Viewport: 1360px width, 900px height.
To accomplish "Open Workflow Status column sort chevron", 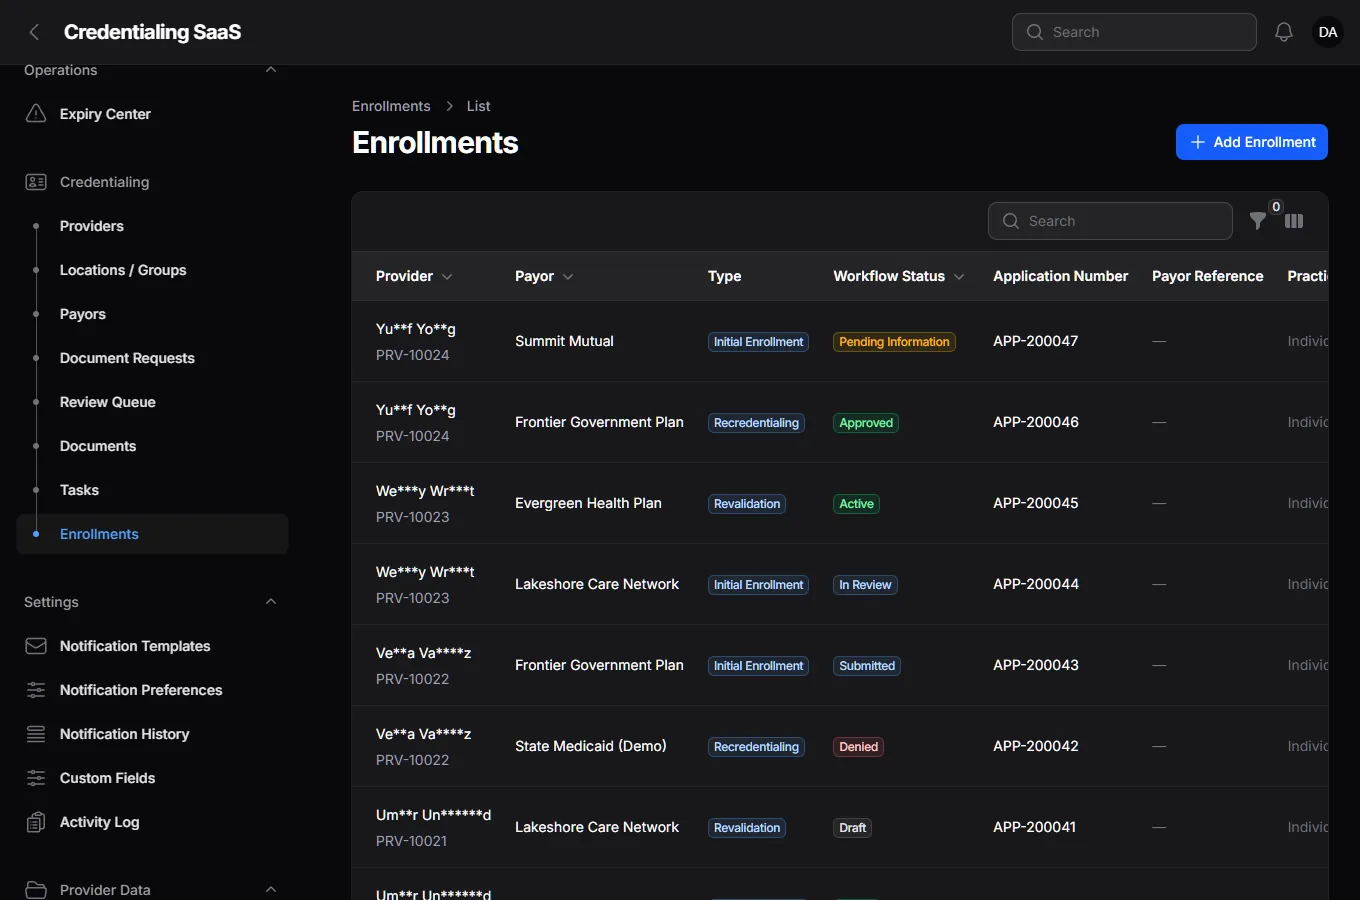I will click(959, 276).
